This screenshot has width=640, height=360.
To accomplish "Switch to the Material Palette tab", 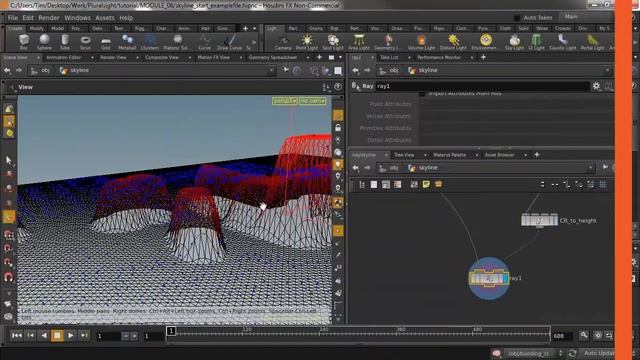I will point(449,155).
